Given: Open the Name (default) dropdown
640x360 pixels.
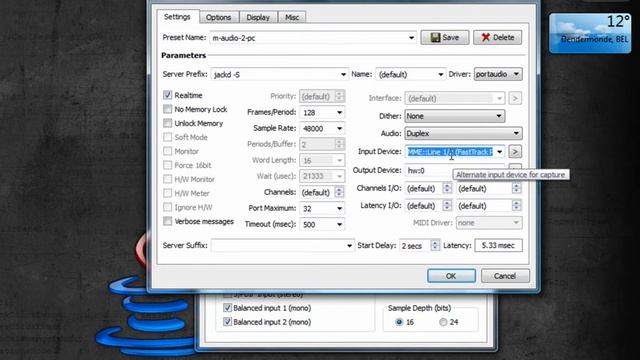Looking at the screenshot, I should point(440,75).
